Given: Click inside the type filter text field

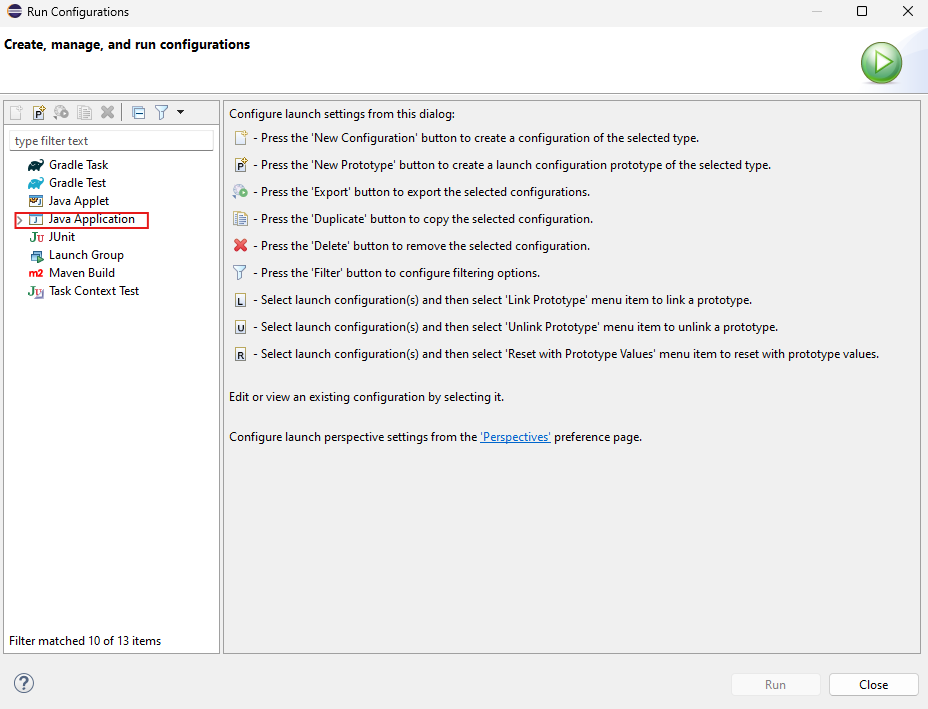Looking at the screenshot, I should (x=111, y=141).
